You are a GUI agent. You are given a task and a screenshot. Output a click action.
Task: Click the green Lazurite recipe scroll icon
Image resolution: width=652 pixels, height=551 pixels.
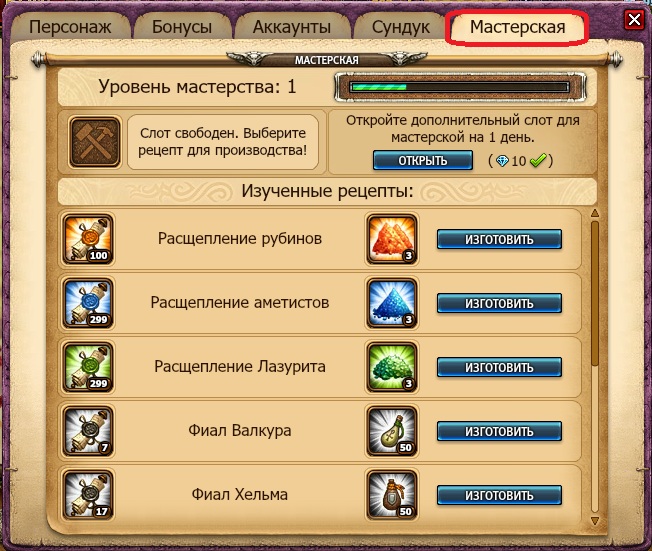[88, 367]
